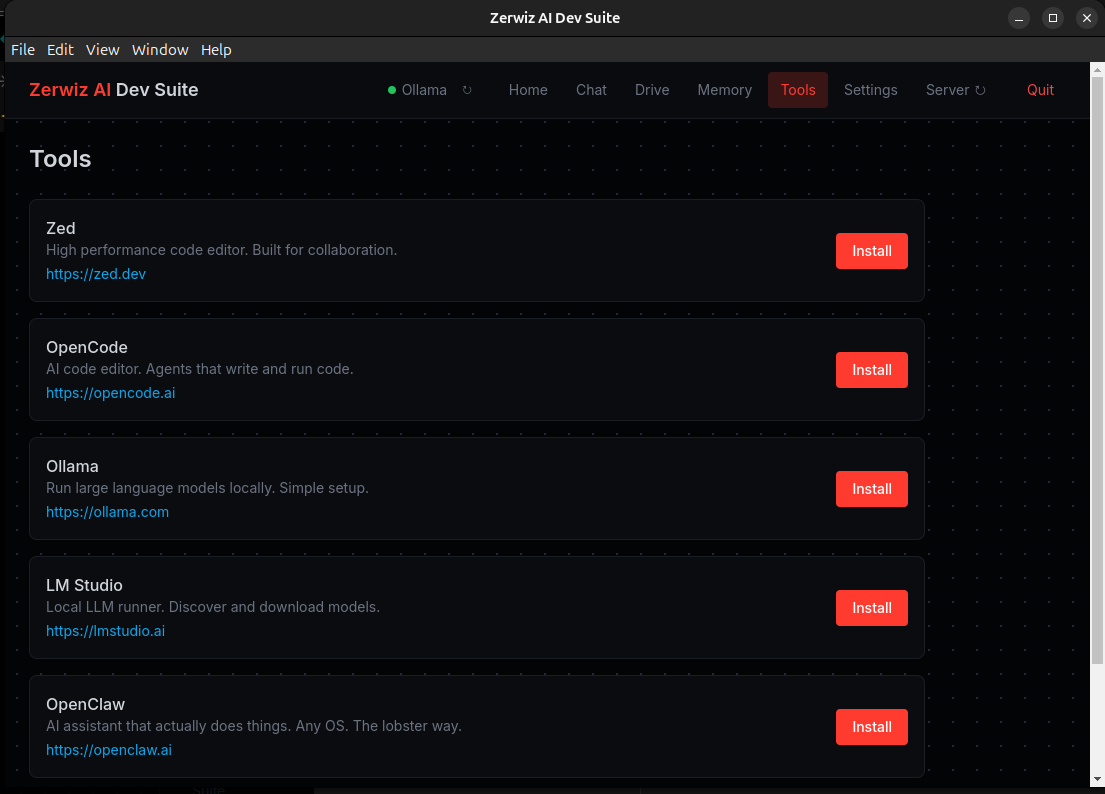Click the green Ollama status dot
Screen dimensions: 1105x794
[391, 89]
